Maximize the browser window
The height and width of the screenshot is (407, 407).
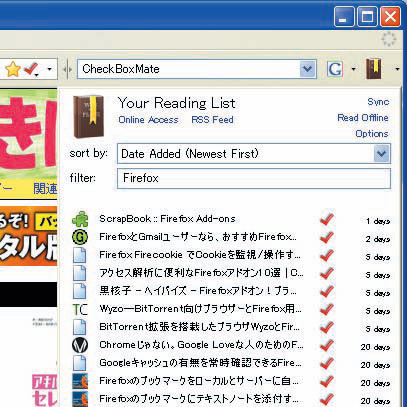point(367,16)
